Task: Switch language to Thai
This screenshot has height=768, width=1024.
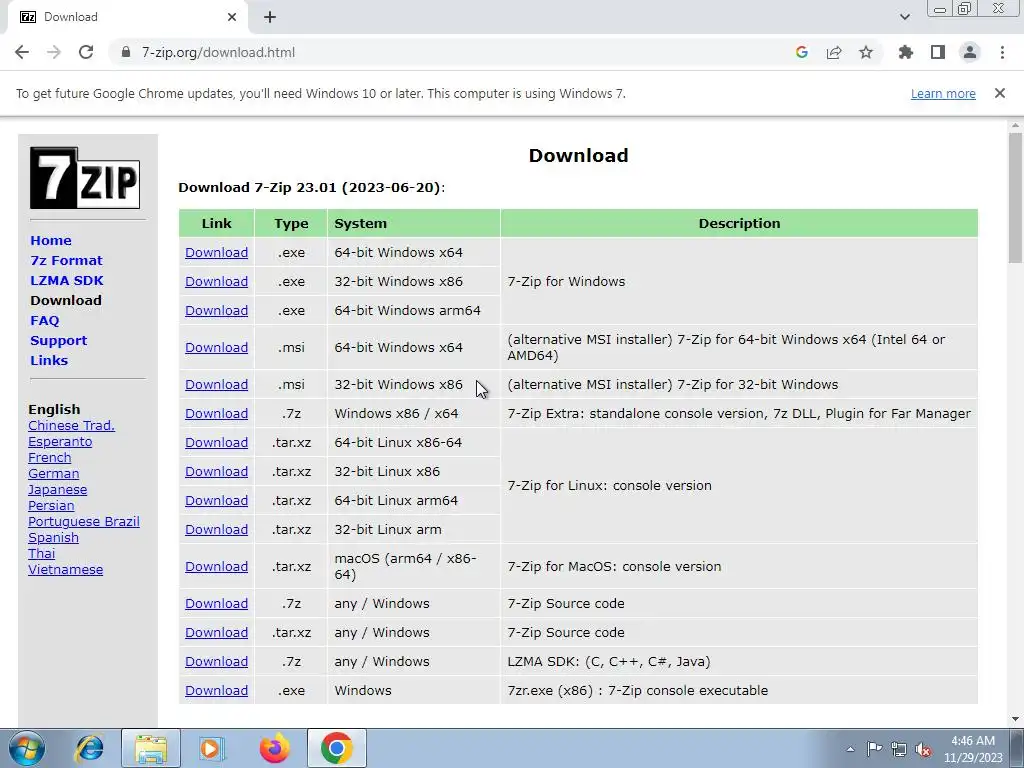Action: point(41,553)
